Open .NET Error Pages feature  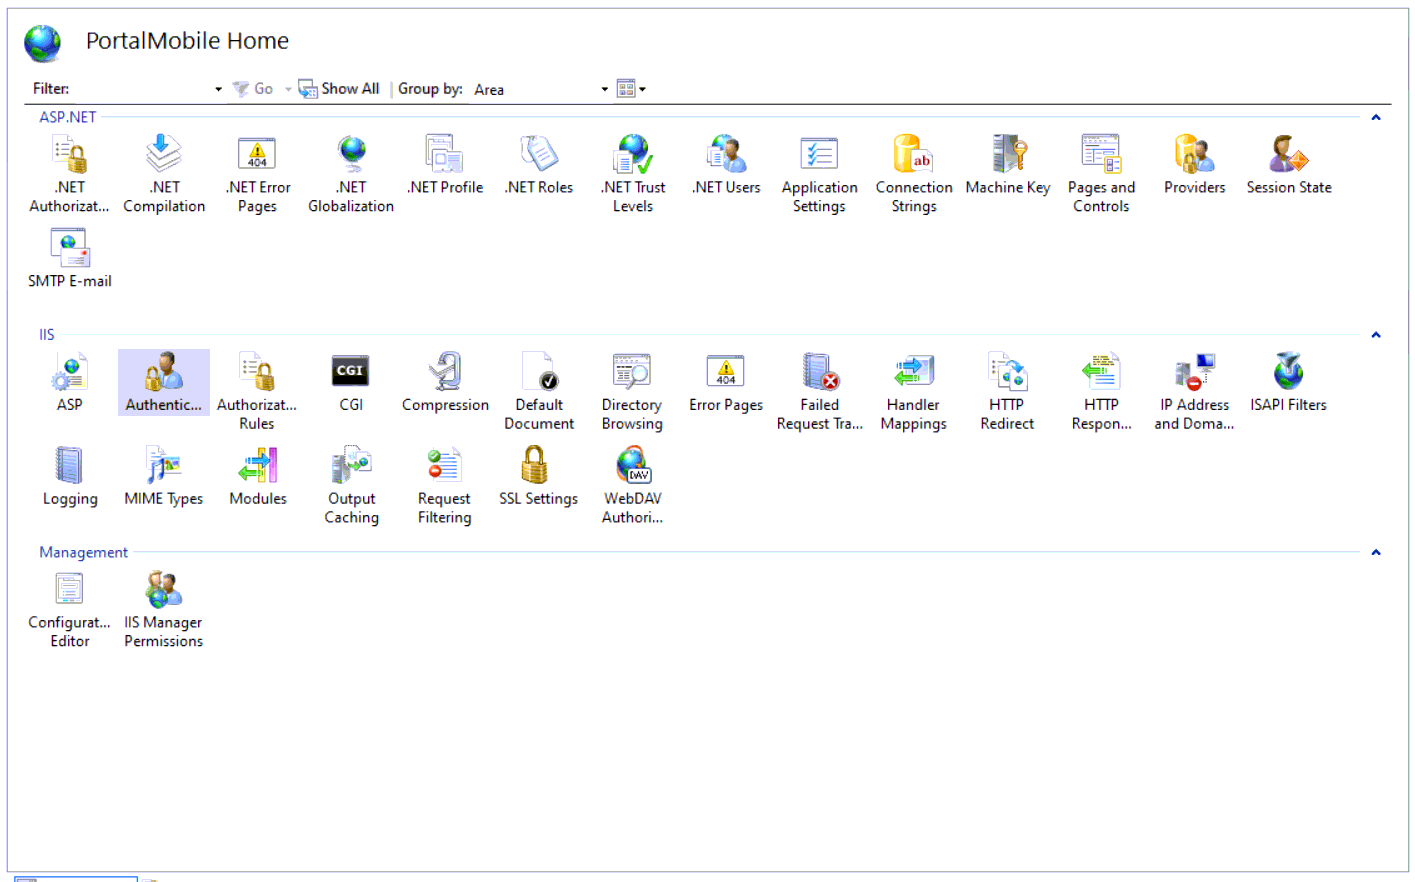257,175
